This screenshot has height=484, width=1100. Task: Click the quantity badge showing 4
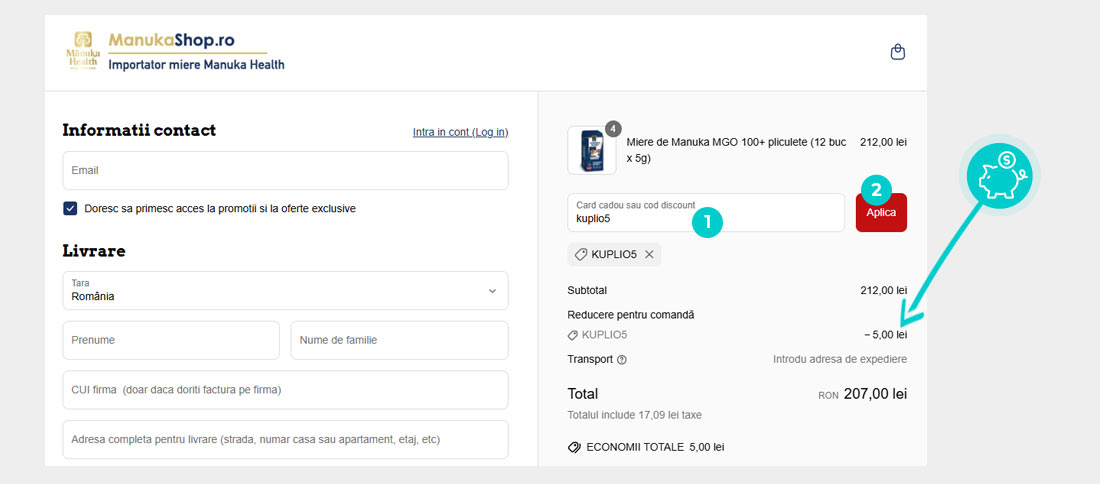point(613,129)
